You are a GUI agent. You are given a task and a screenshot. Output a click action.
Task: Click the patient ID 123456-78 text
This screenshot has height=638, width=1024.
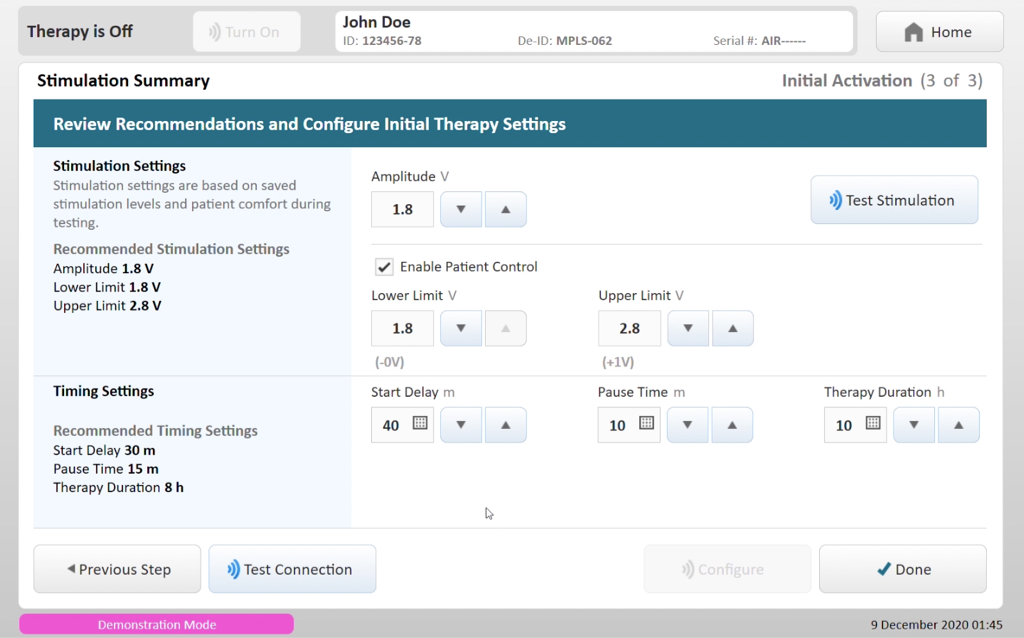click(382, 40)
